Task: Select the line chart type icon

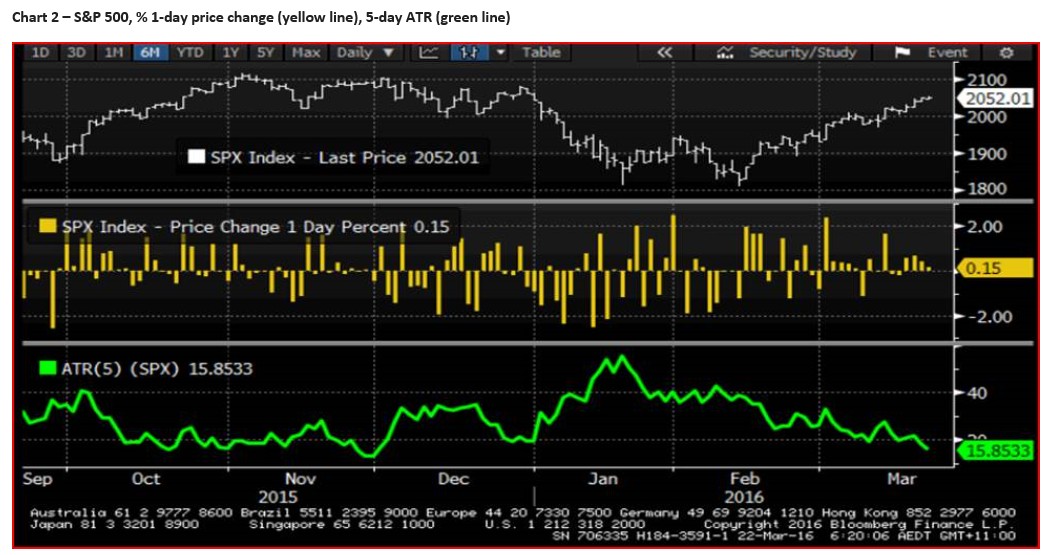Action: pos(429,53)
